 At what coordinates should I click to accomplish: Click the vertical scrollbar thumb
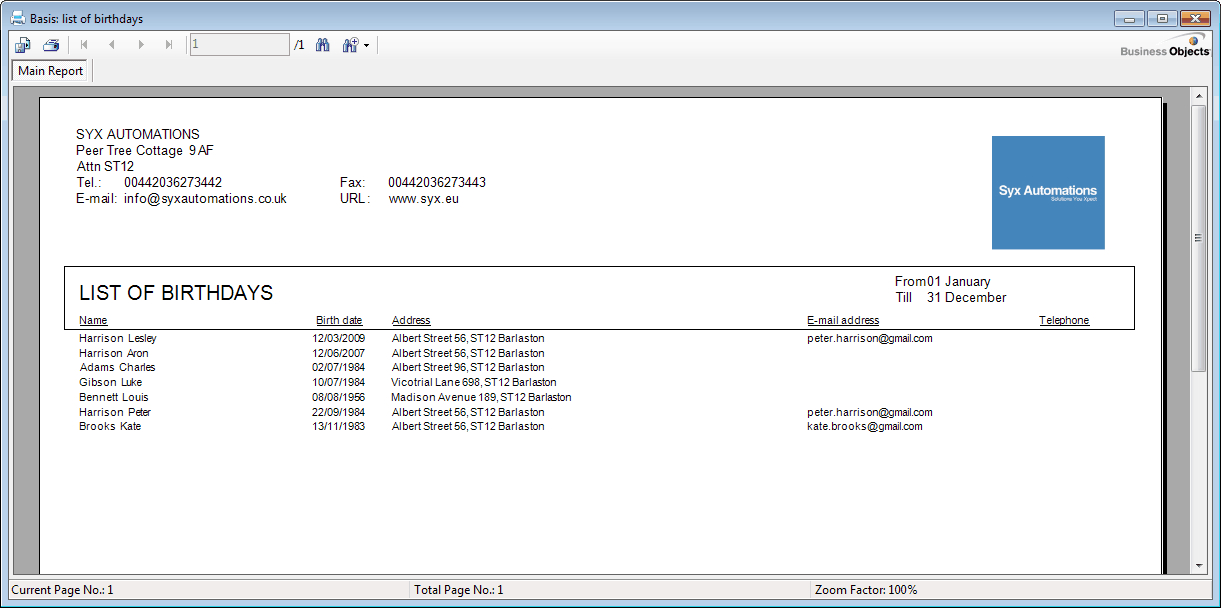(1198, 238)
